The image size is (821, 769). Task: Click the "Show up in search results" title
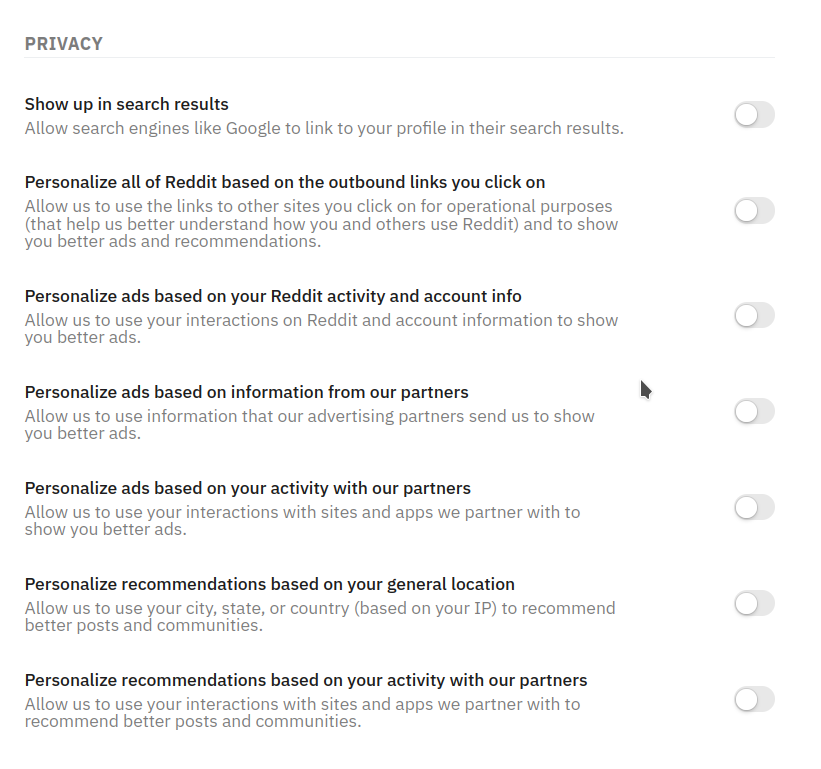[127, 104]
